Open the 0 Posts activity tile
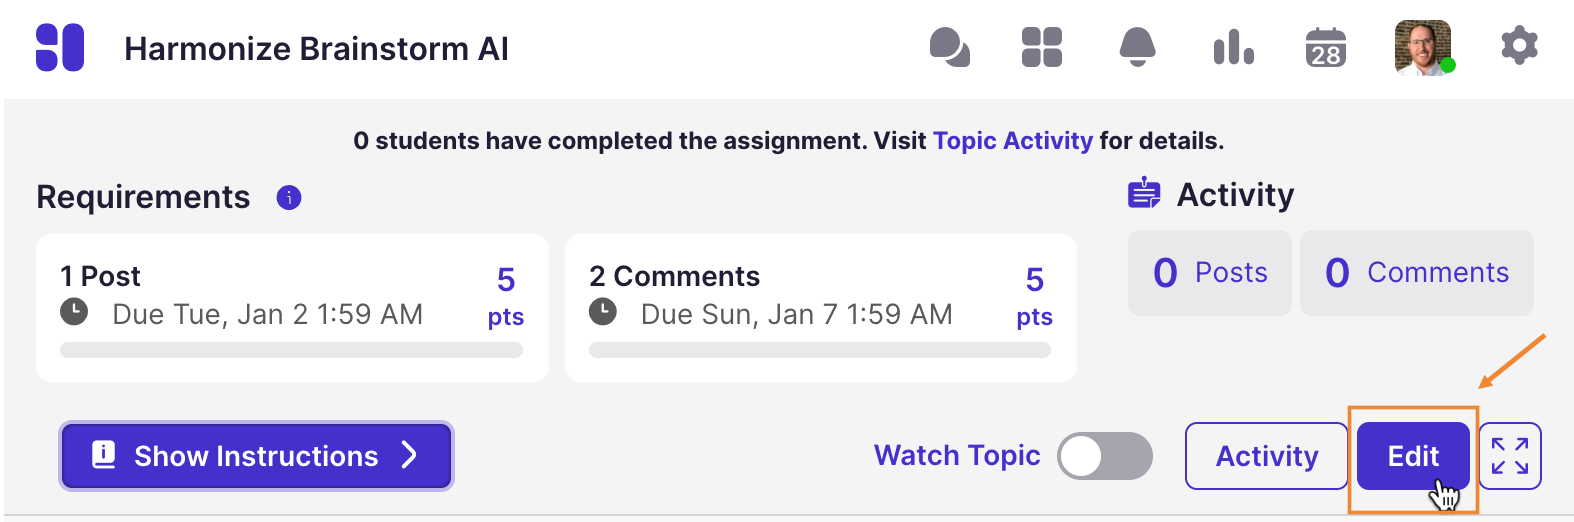Viewport: 1574px width, 522px height. tap(1209, 273)
